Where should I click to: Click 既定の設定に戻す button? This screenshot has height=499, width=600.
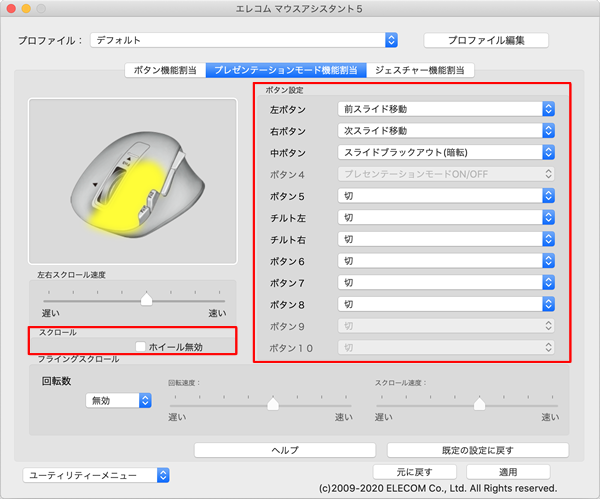478,450
